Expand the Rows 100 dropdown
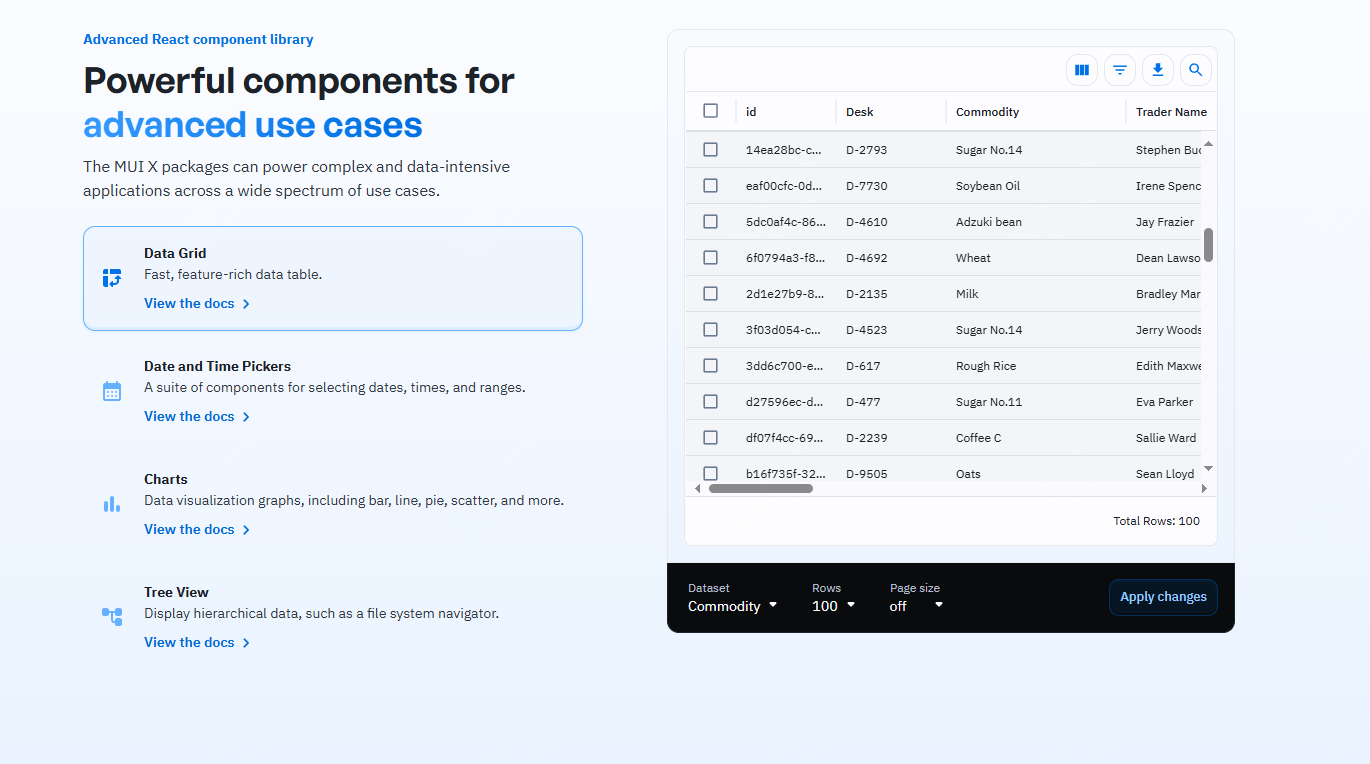The width and height of the screenshot is (1370, 764). (833, 606)
